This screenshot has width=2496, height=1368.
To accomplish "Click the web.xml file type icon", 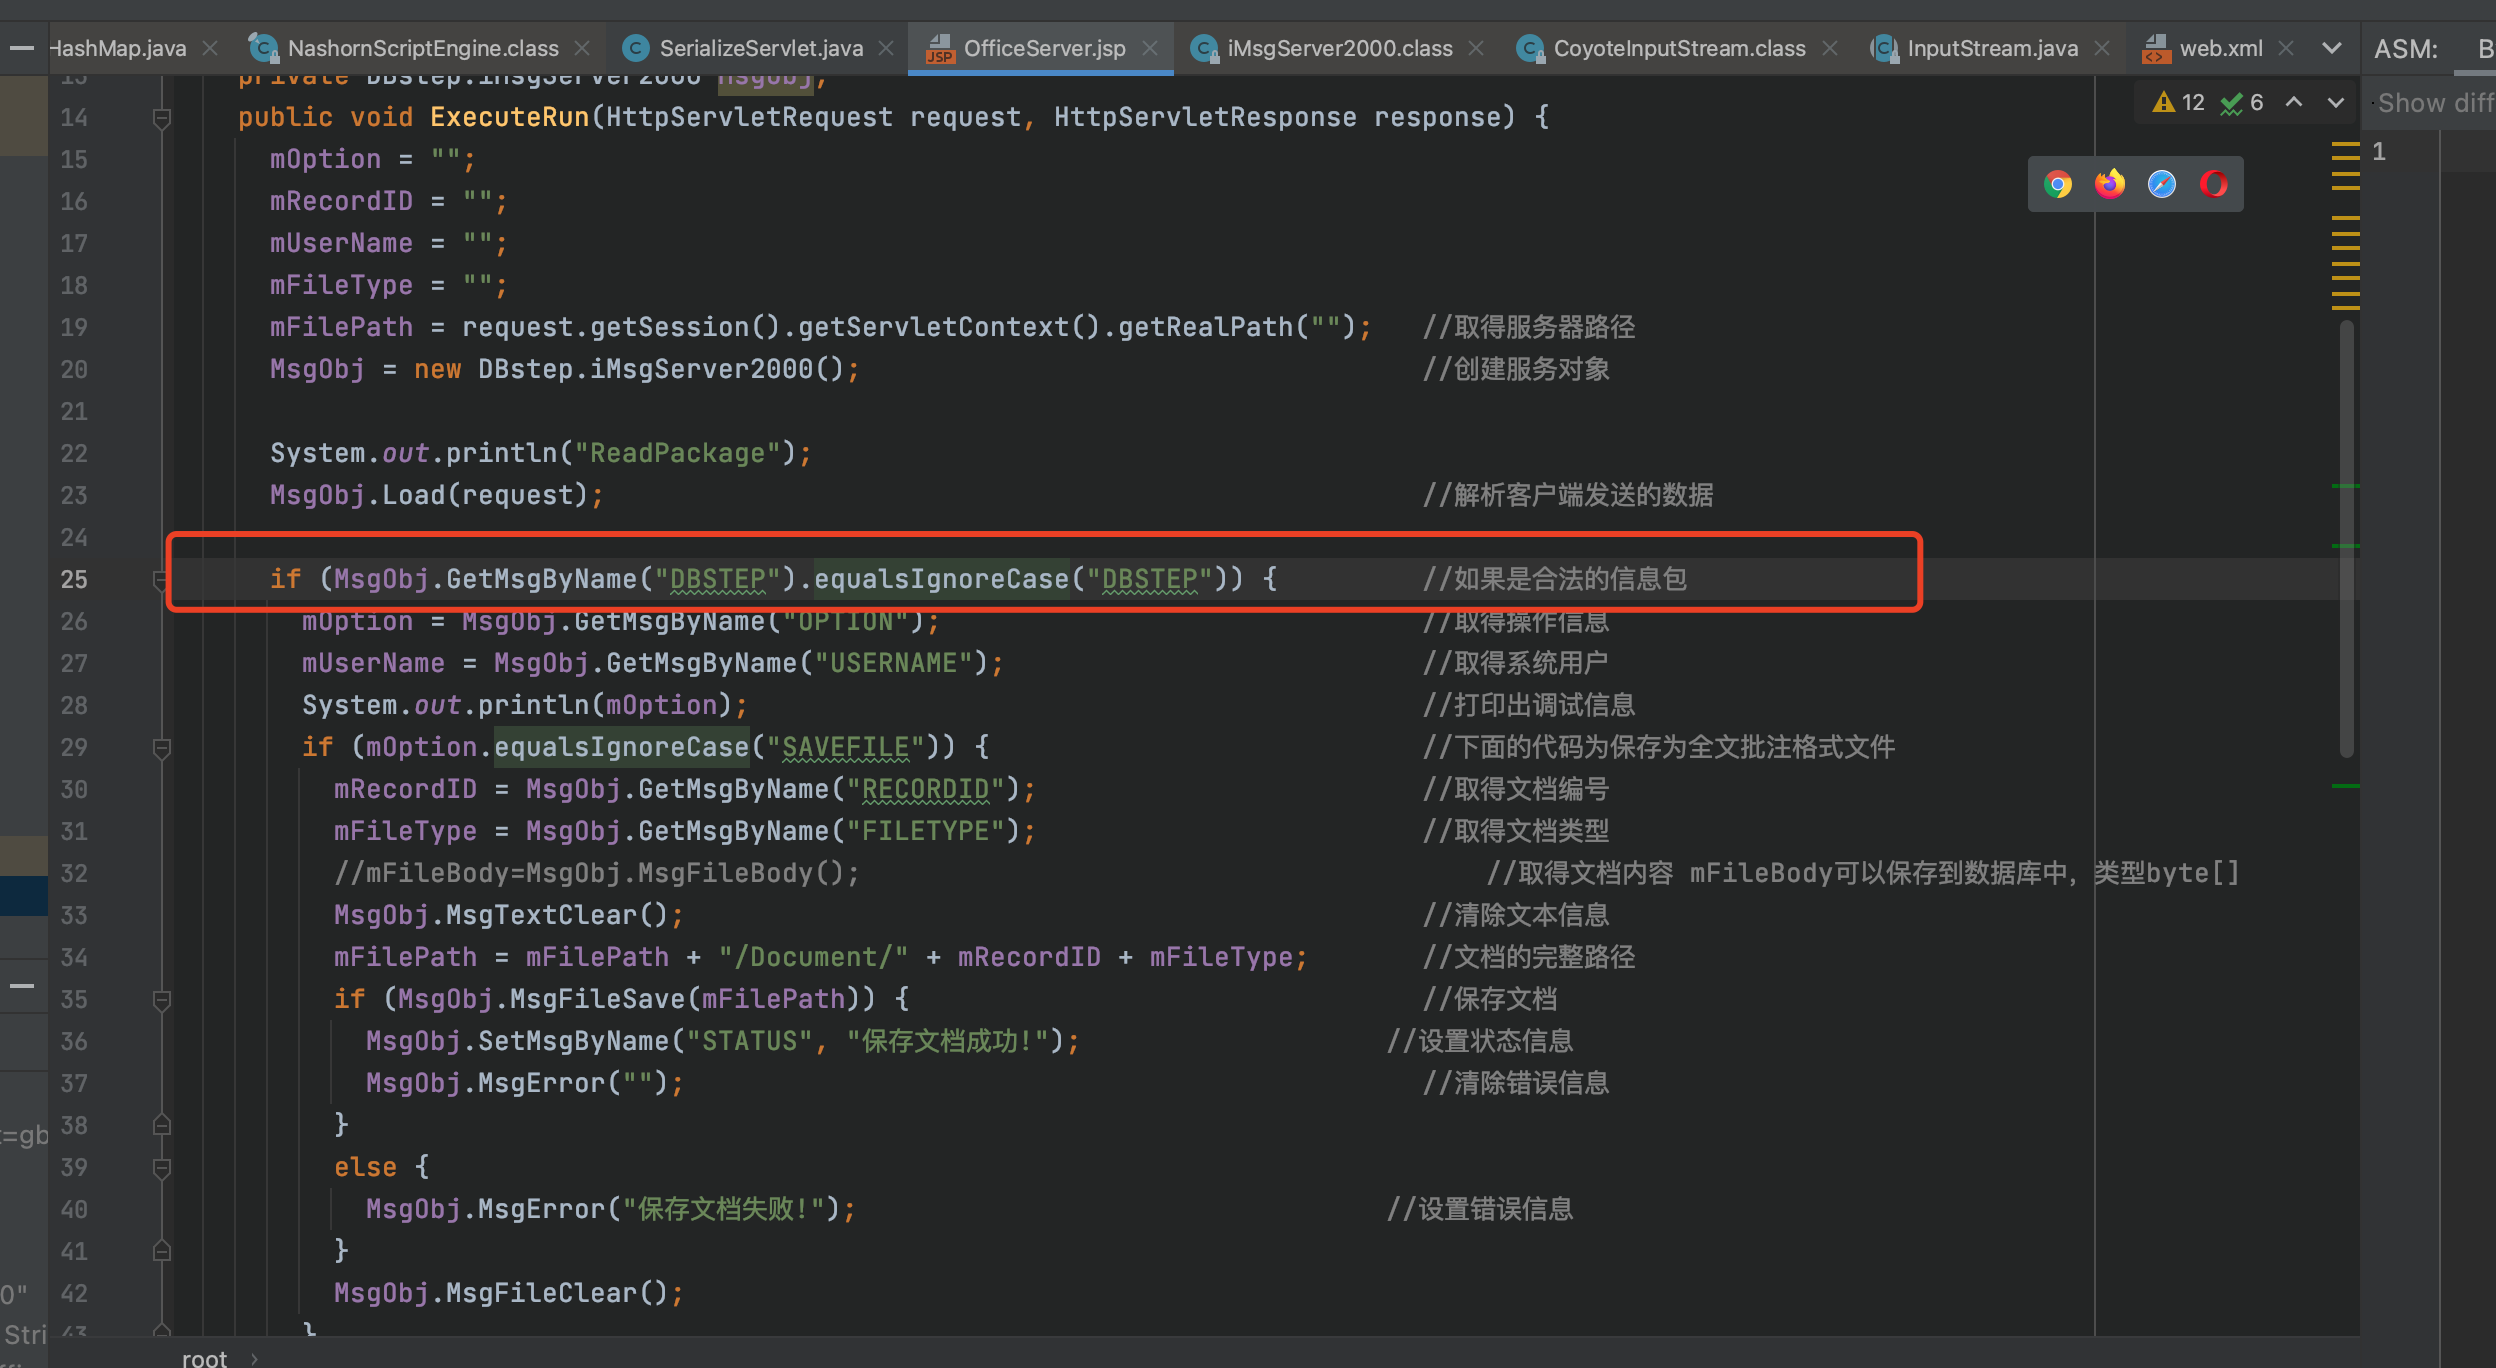I will tap(2157, 48).
